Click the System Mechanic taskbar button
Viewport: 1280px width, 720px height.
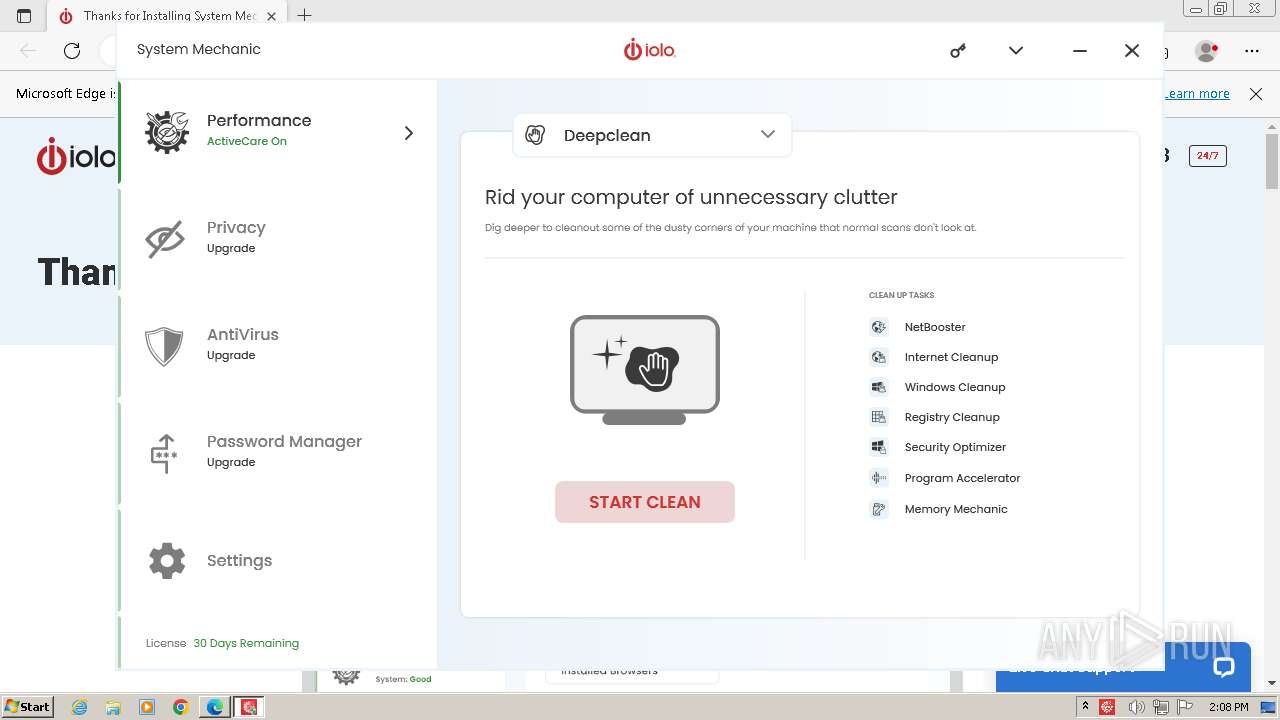(249, 707)
